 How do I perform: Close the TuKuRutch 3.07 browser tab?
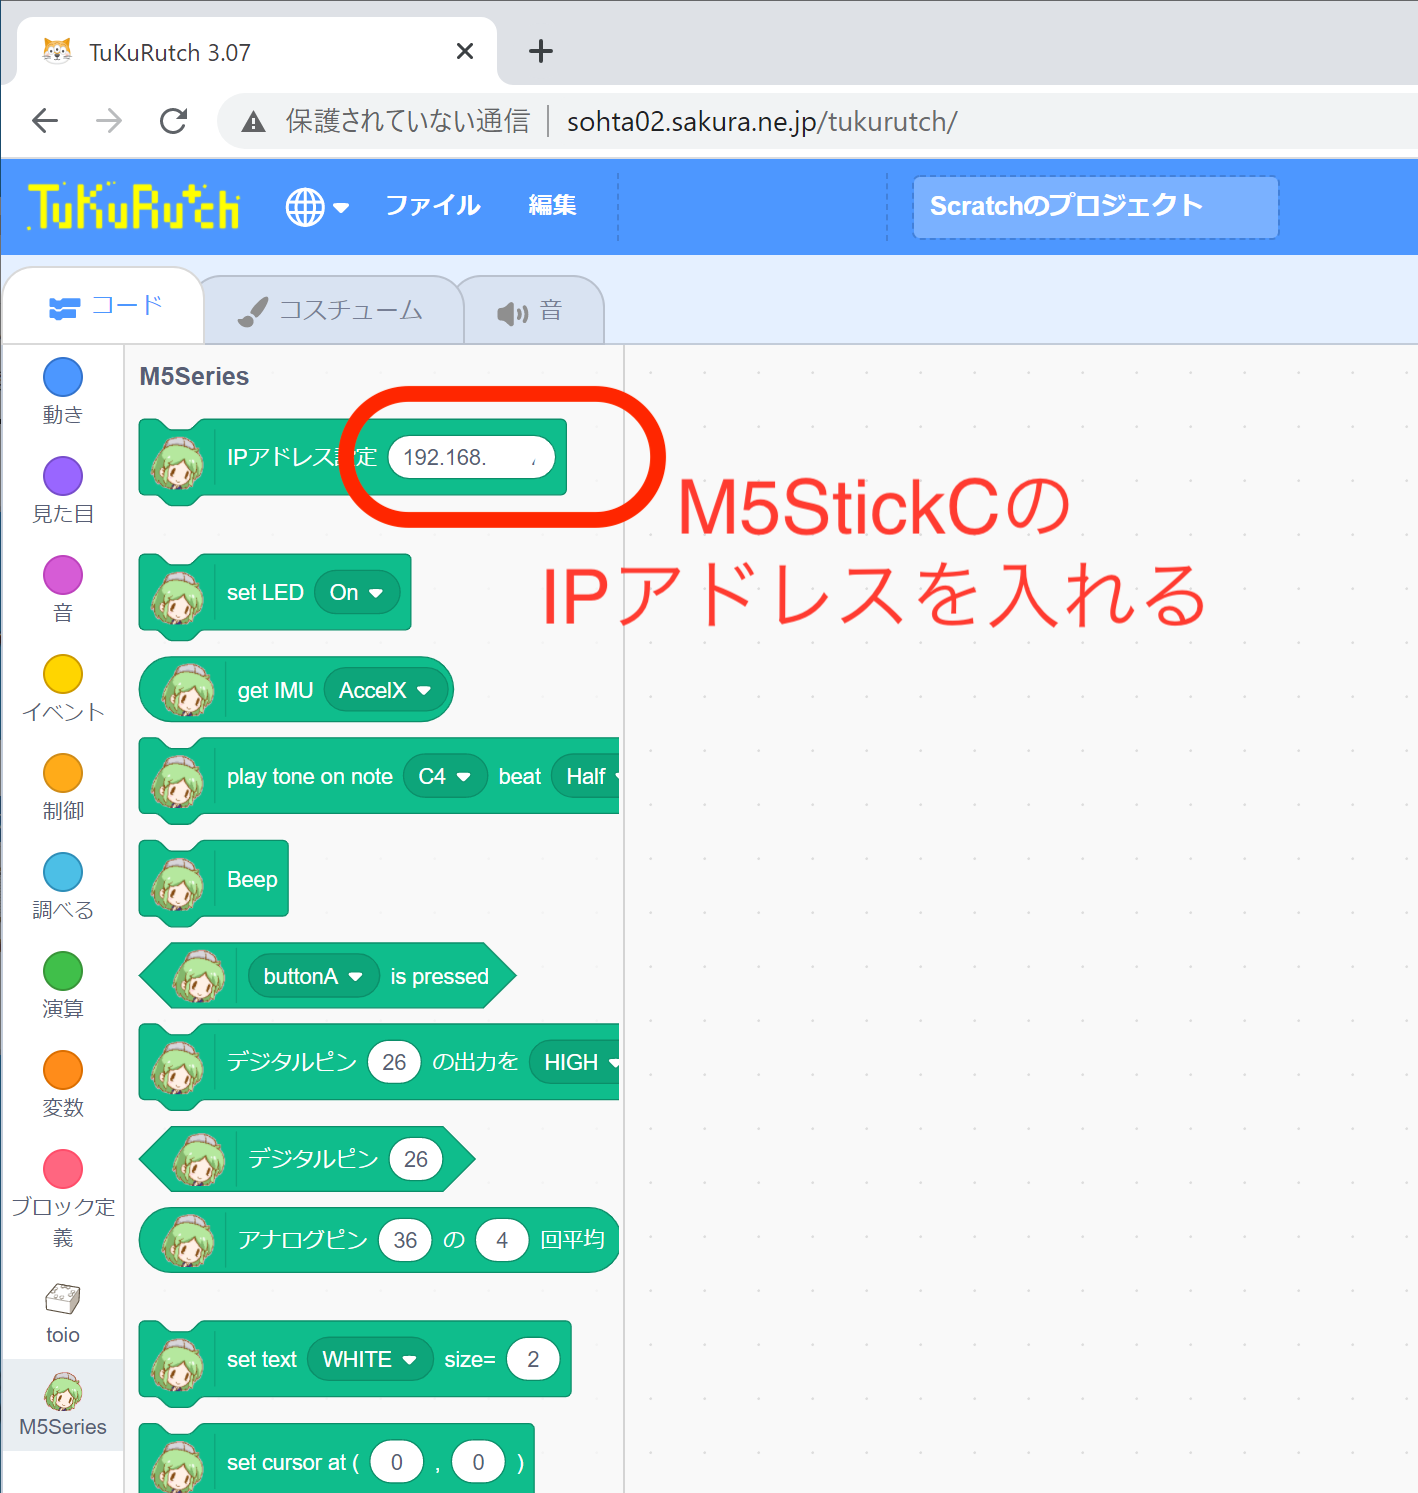(x=465, y=51)
